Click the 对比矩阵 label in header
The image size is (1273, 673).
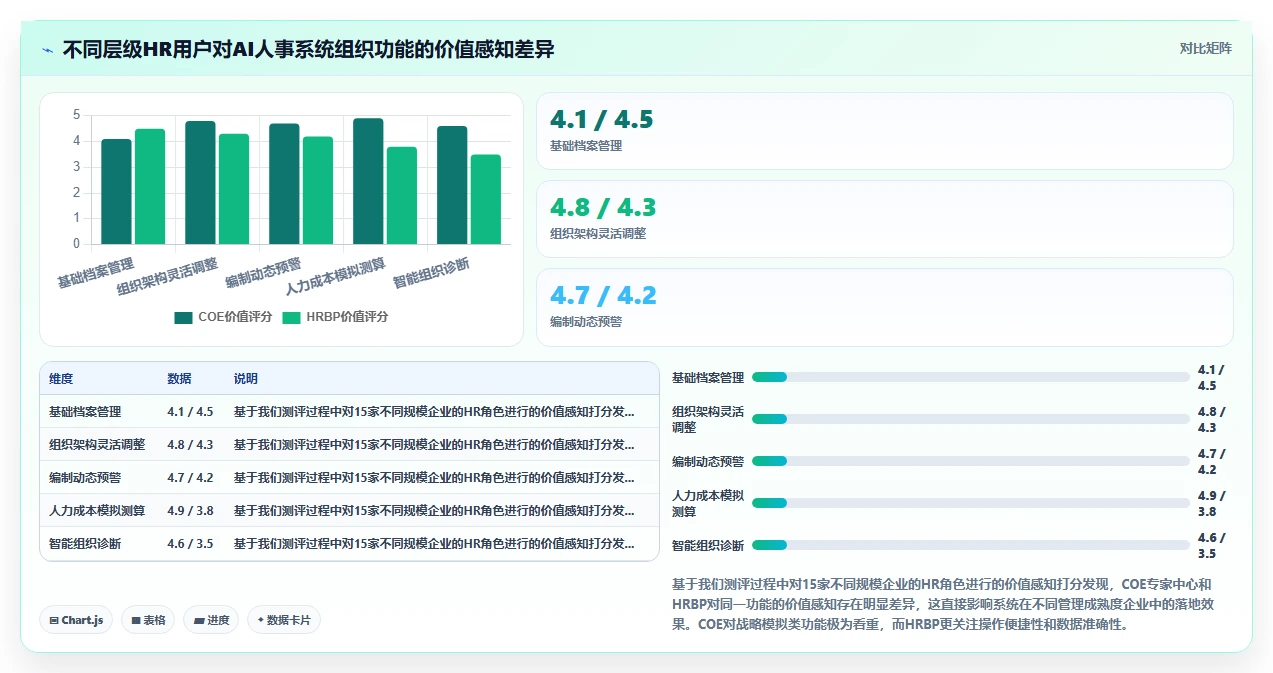point(1206,48)
